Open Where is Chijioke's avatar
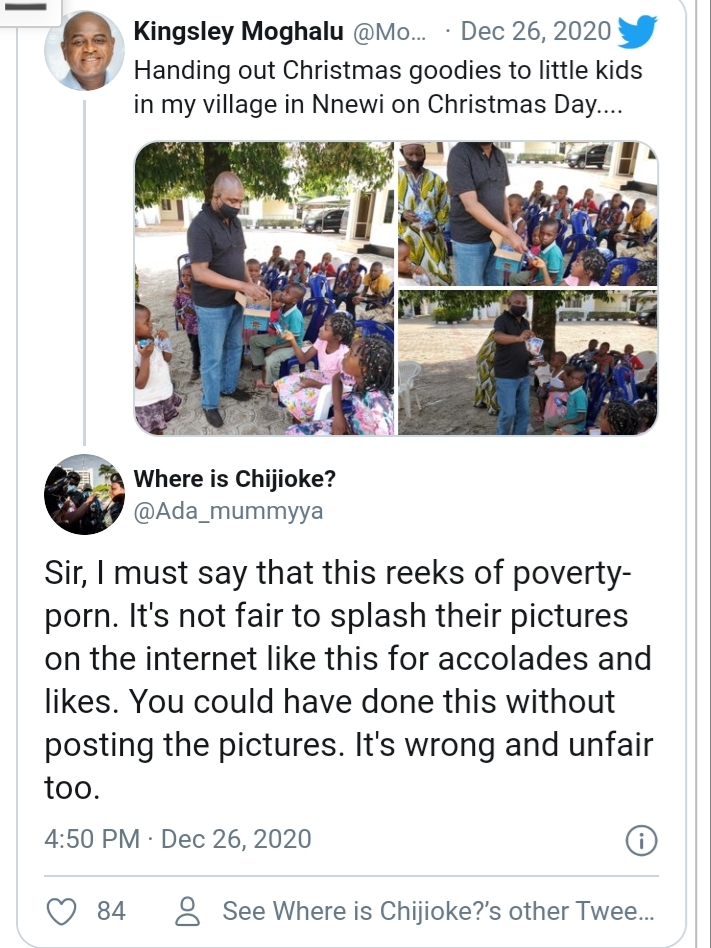Viewport: 711px width, 948px height. [x=84, y=495]
